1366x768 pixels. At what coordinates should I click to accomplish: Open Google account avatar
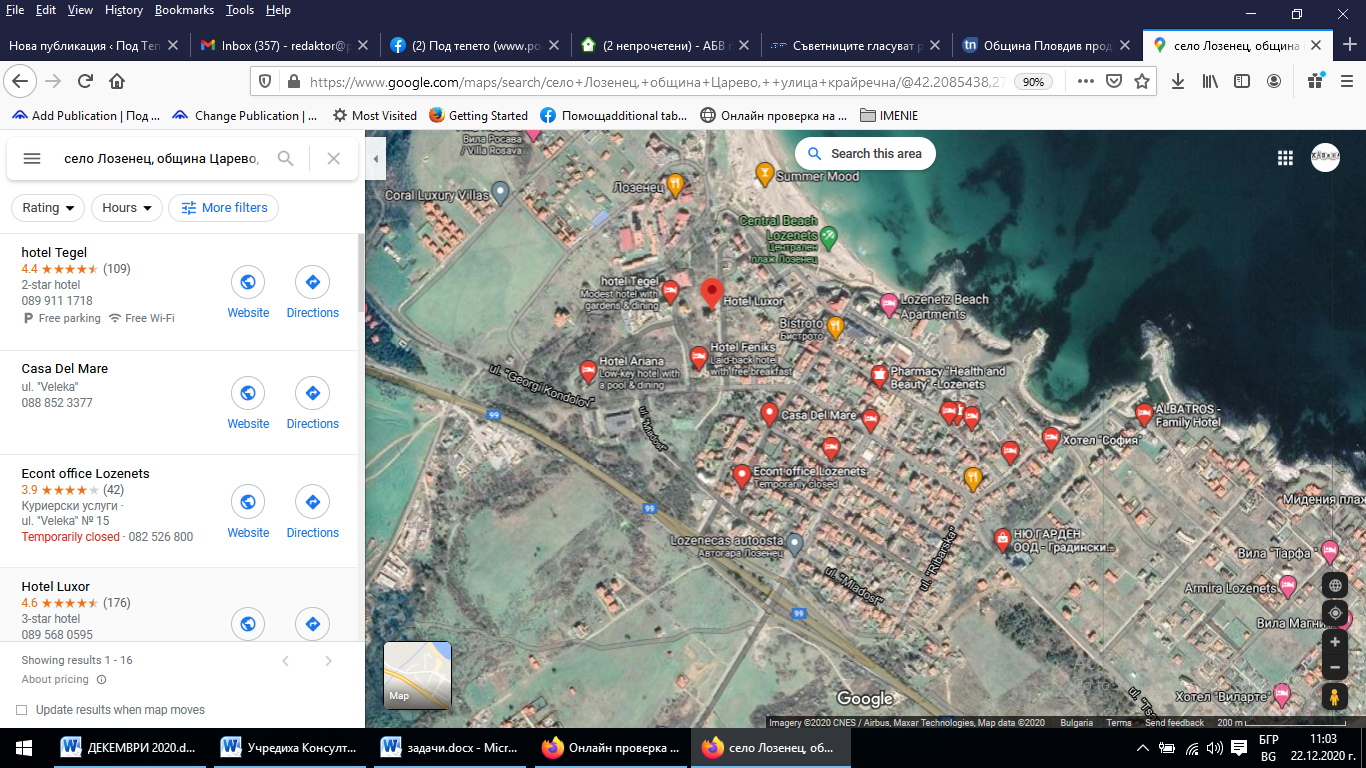1325,157
